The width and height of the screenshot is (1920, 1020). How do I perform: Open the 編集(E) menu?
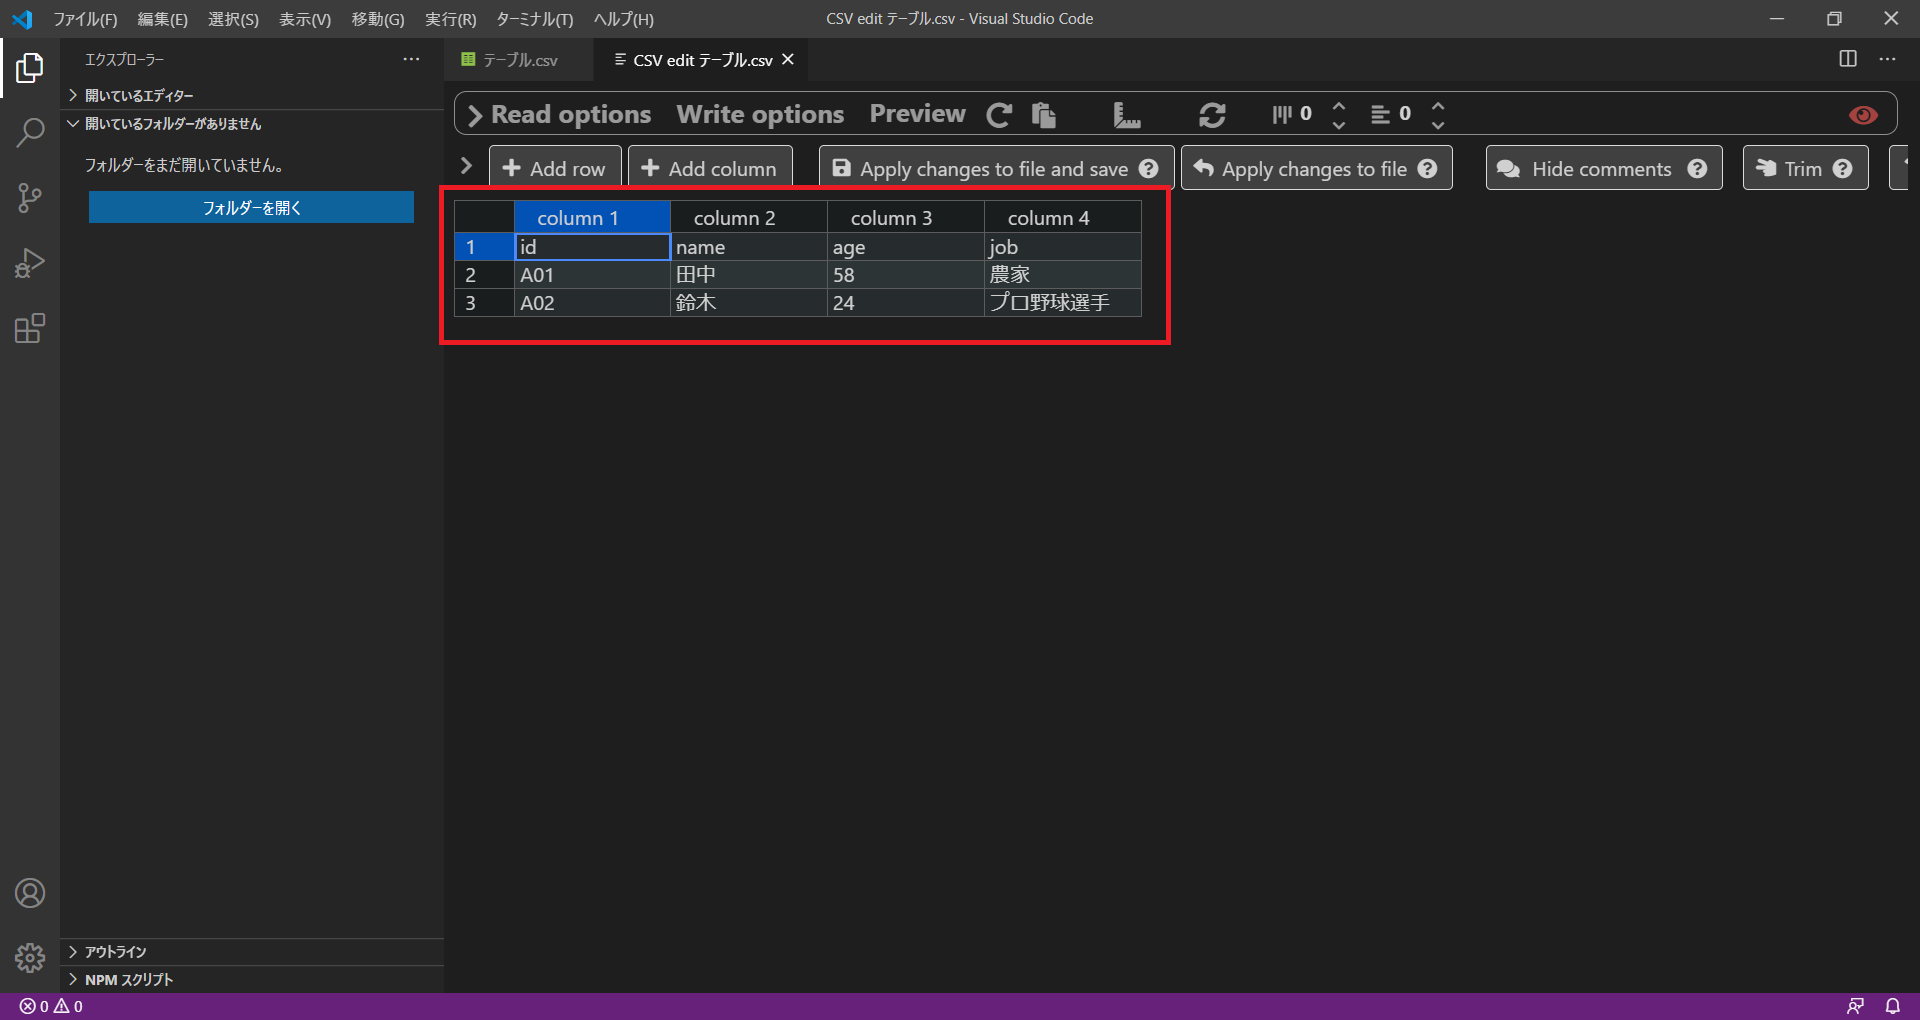click(x=163, y=19)
